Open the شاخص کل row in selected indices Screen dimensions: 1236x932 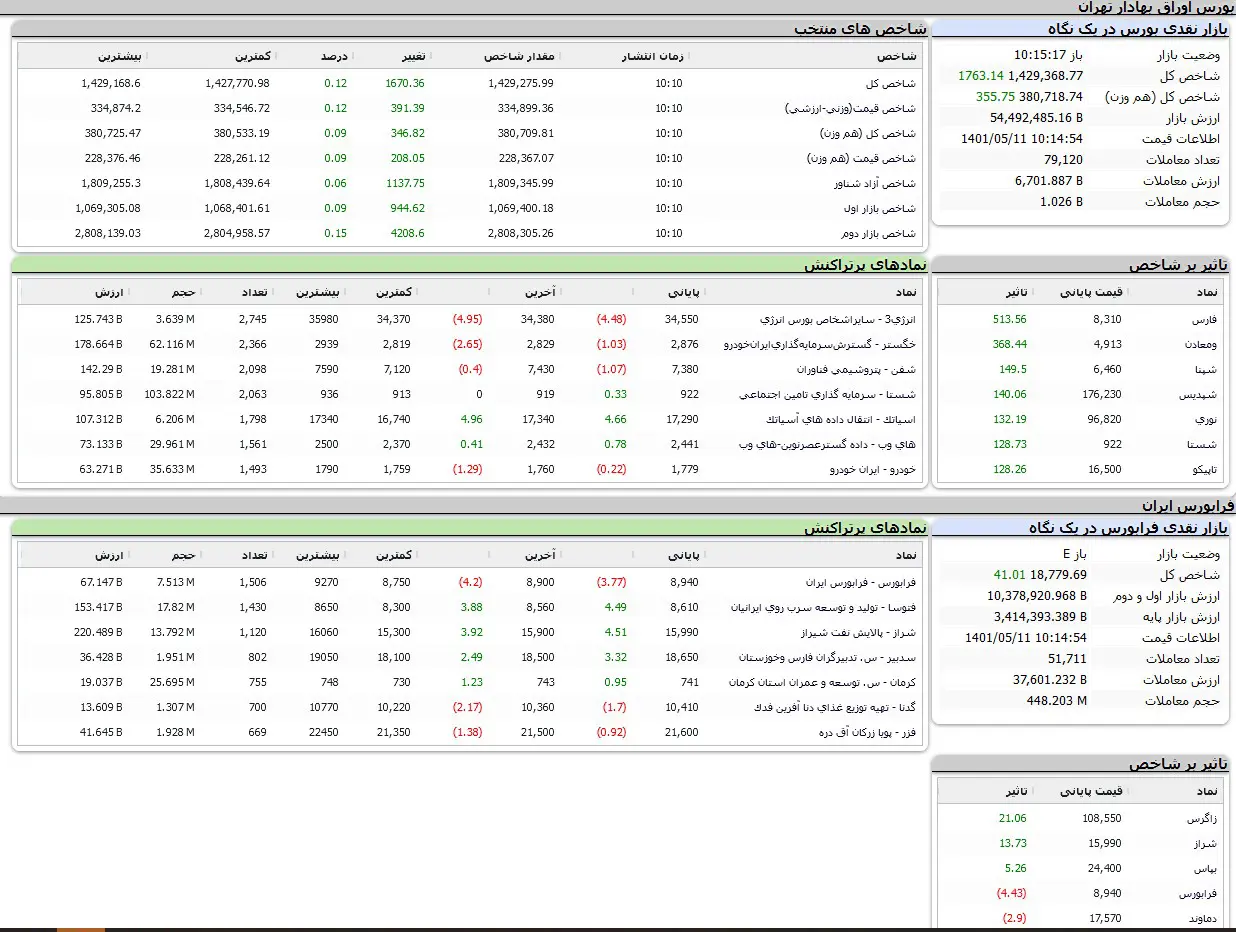pos(891,84)
